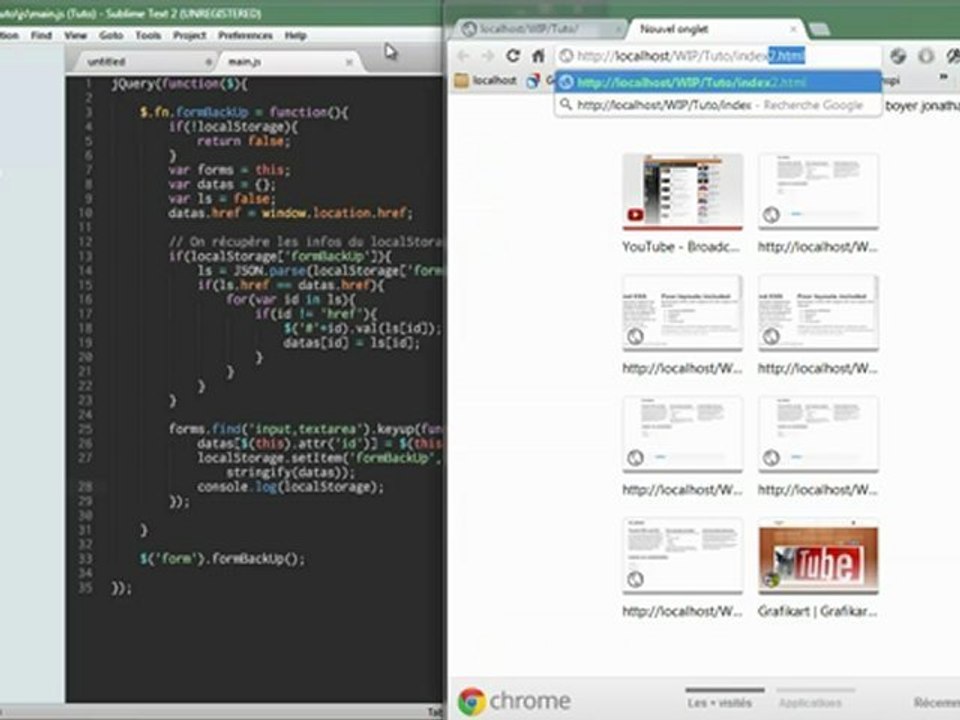The image size is (960, 720).
Task: Click the page icon inside the address bar
Action: 566,56
